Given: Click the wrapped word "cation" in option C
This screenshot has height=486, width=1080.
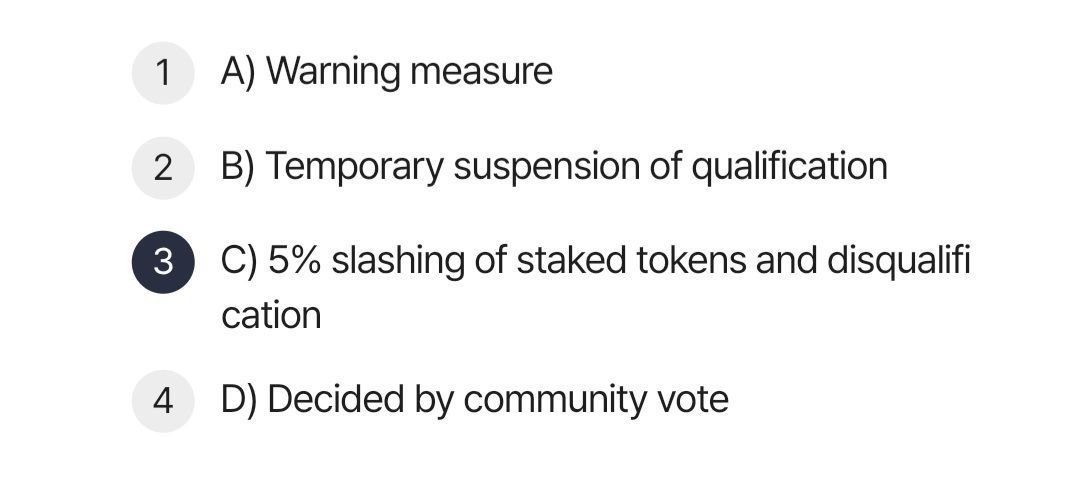Looking at the screenshot, I should (x=271, y=316).
